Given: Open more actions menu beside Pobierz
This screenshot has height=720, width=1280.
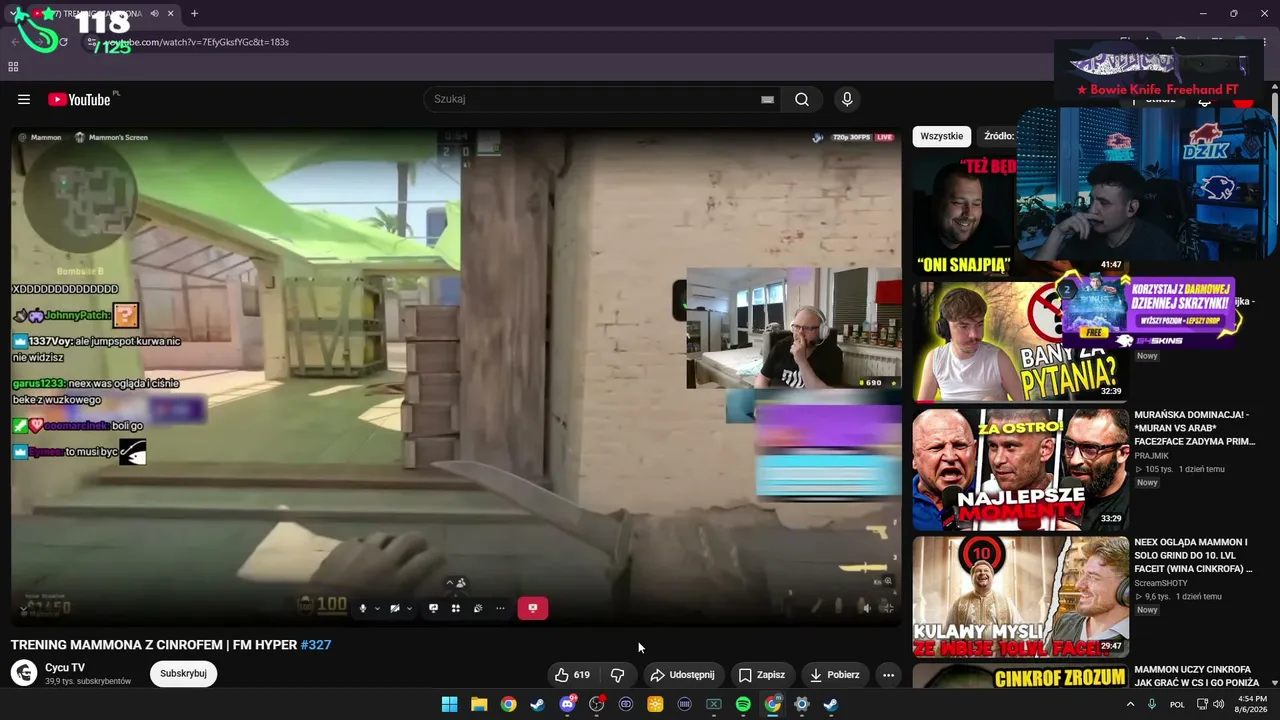Looking at the screenshot, I should 888,675.
